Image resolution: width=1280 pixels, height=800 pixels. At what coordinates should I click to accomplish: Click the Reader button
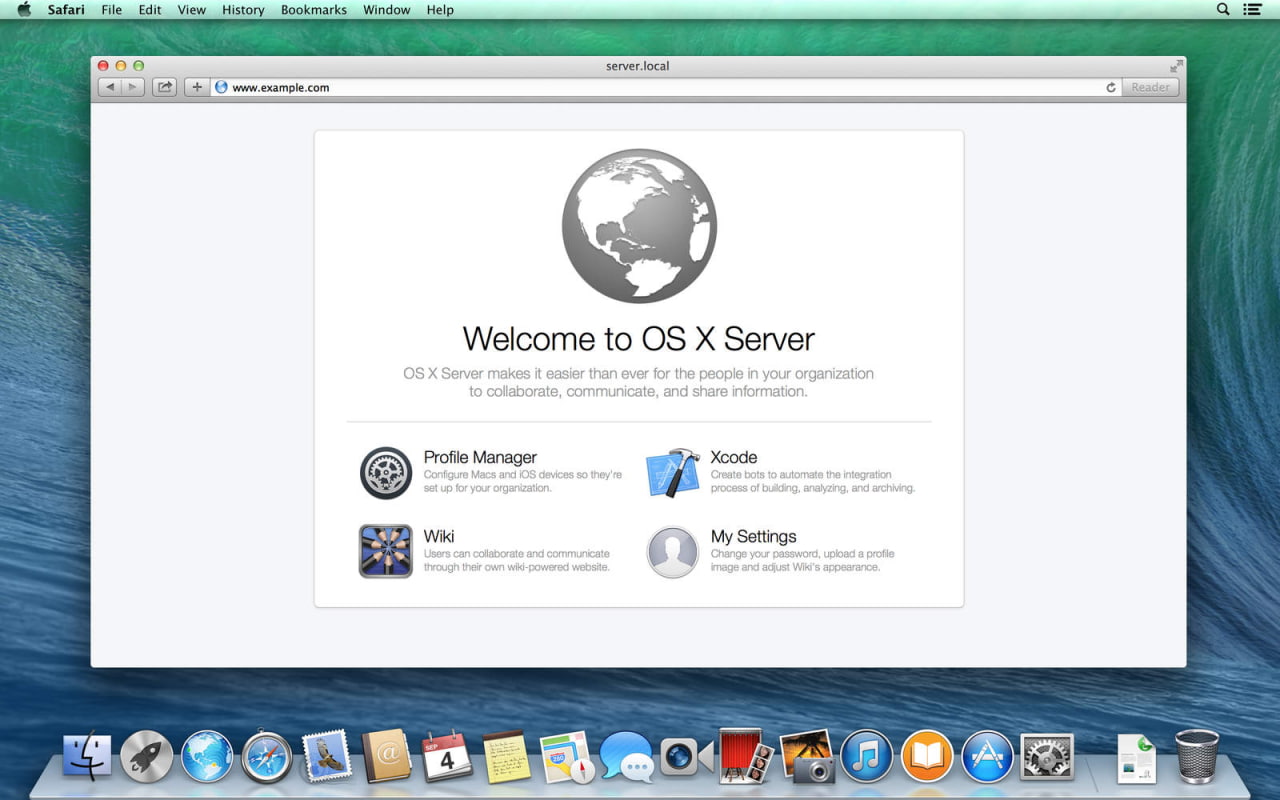[x=1150, y=88]
